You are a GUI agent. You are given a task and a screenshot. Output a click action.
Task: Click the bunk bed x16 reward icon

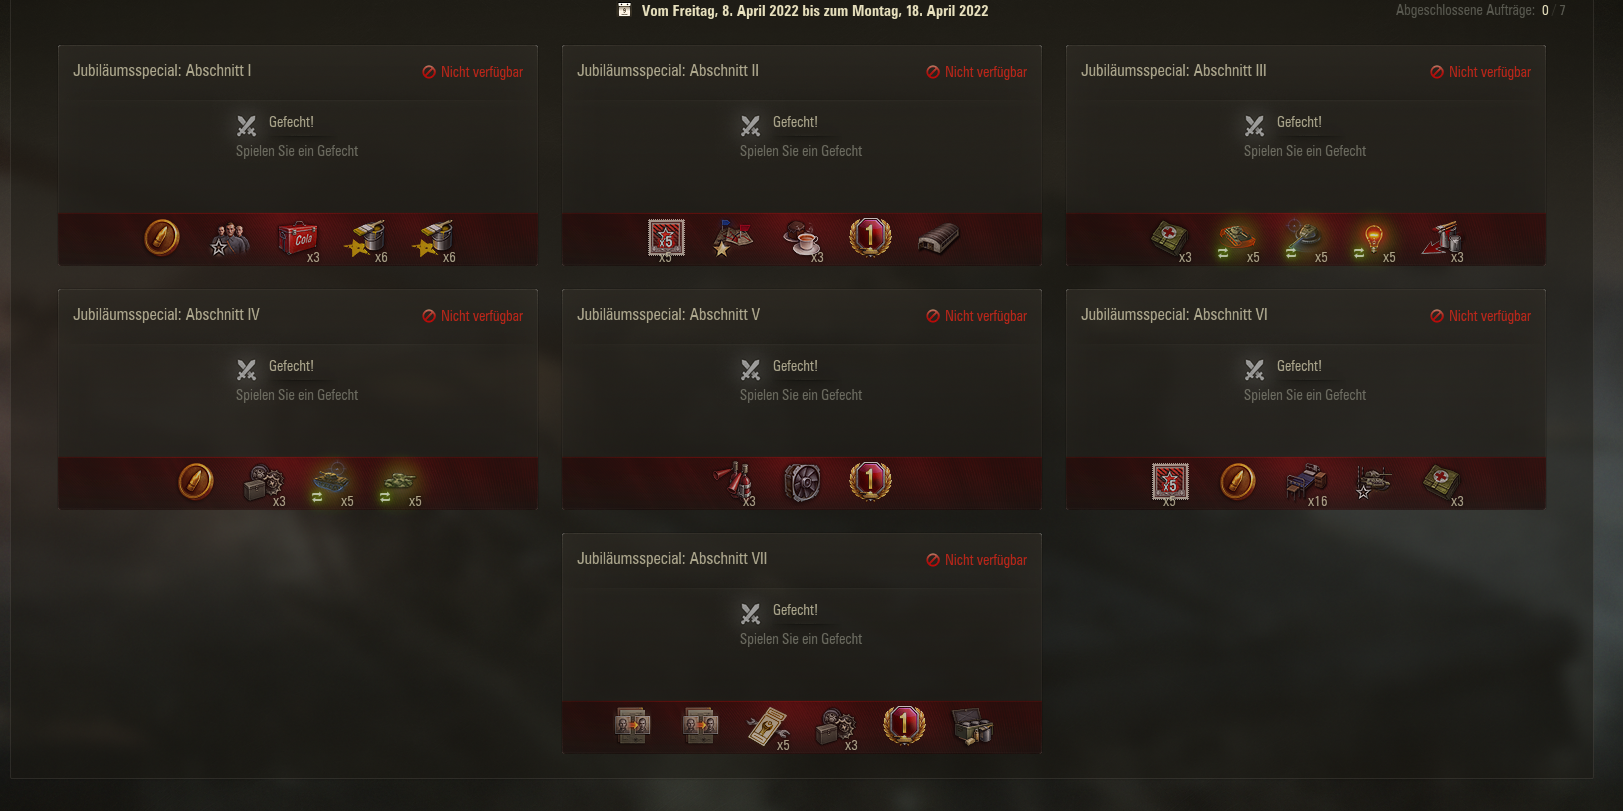coord(1306,482)
